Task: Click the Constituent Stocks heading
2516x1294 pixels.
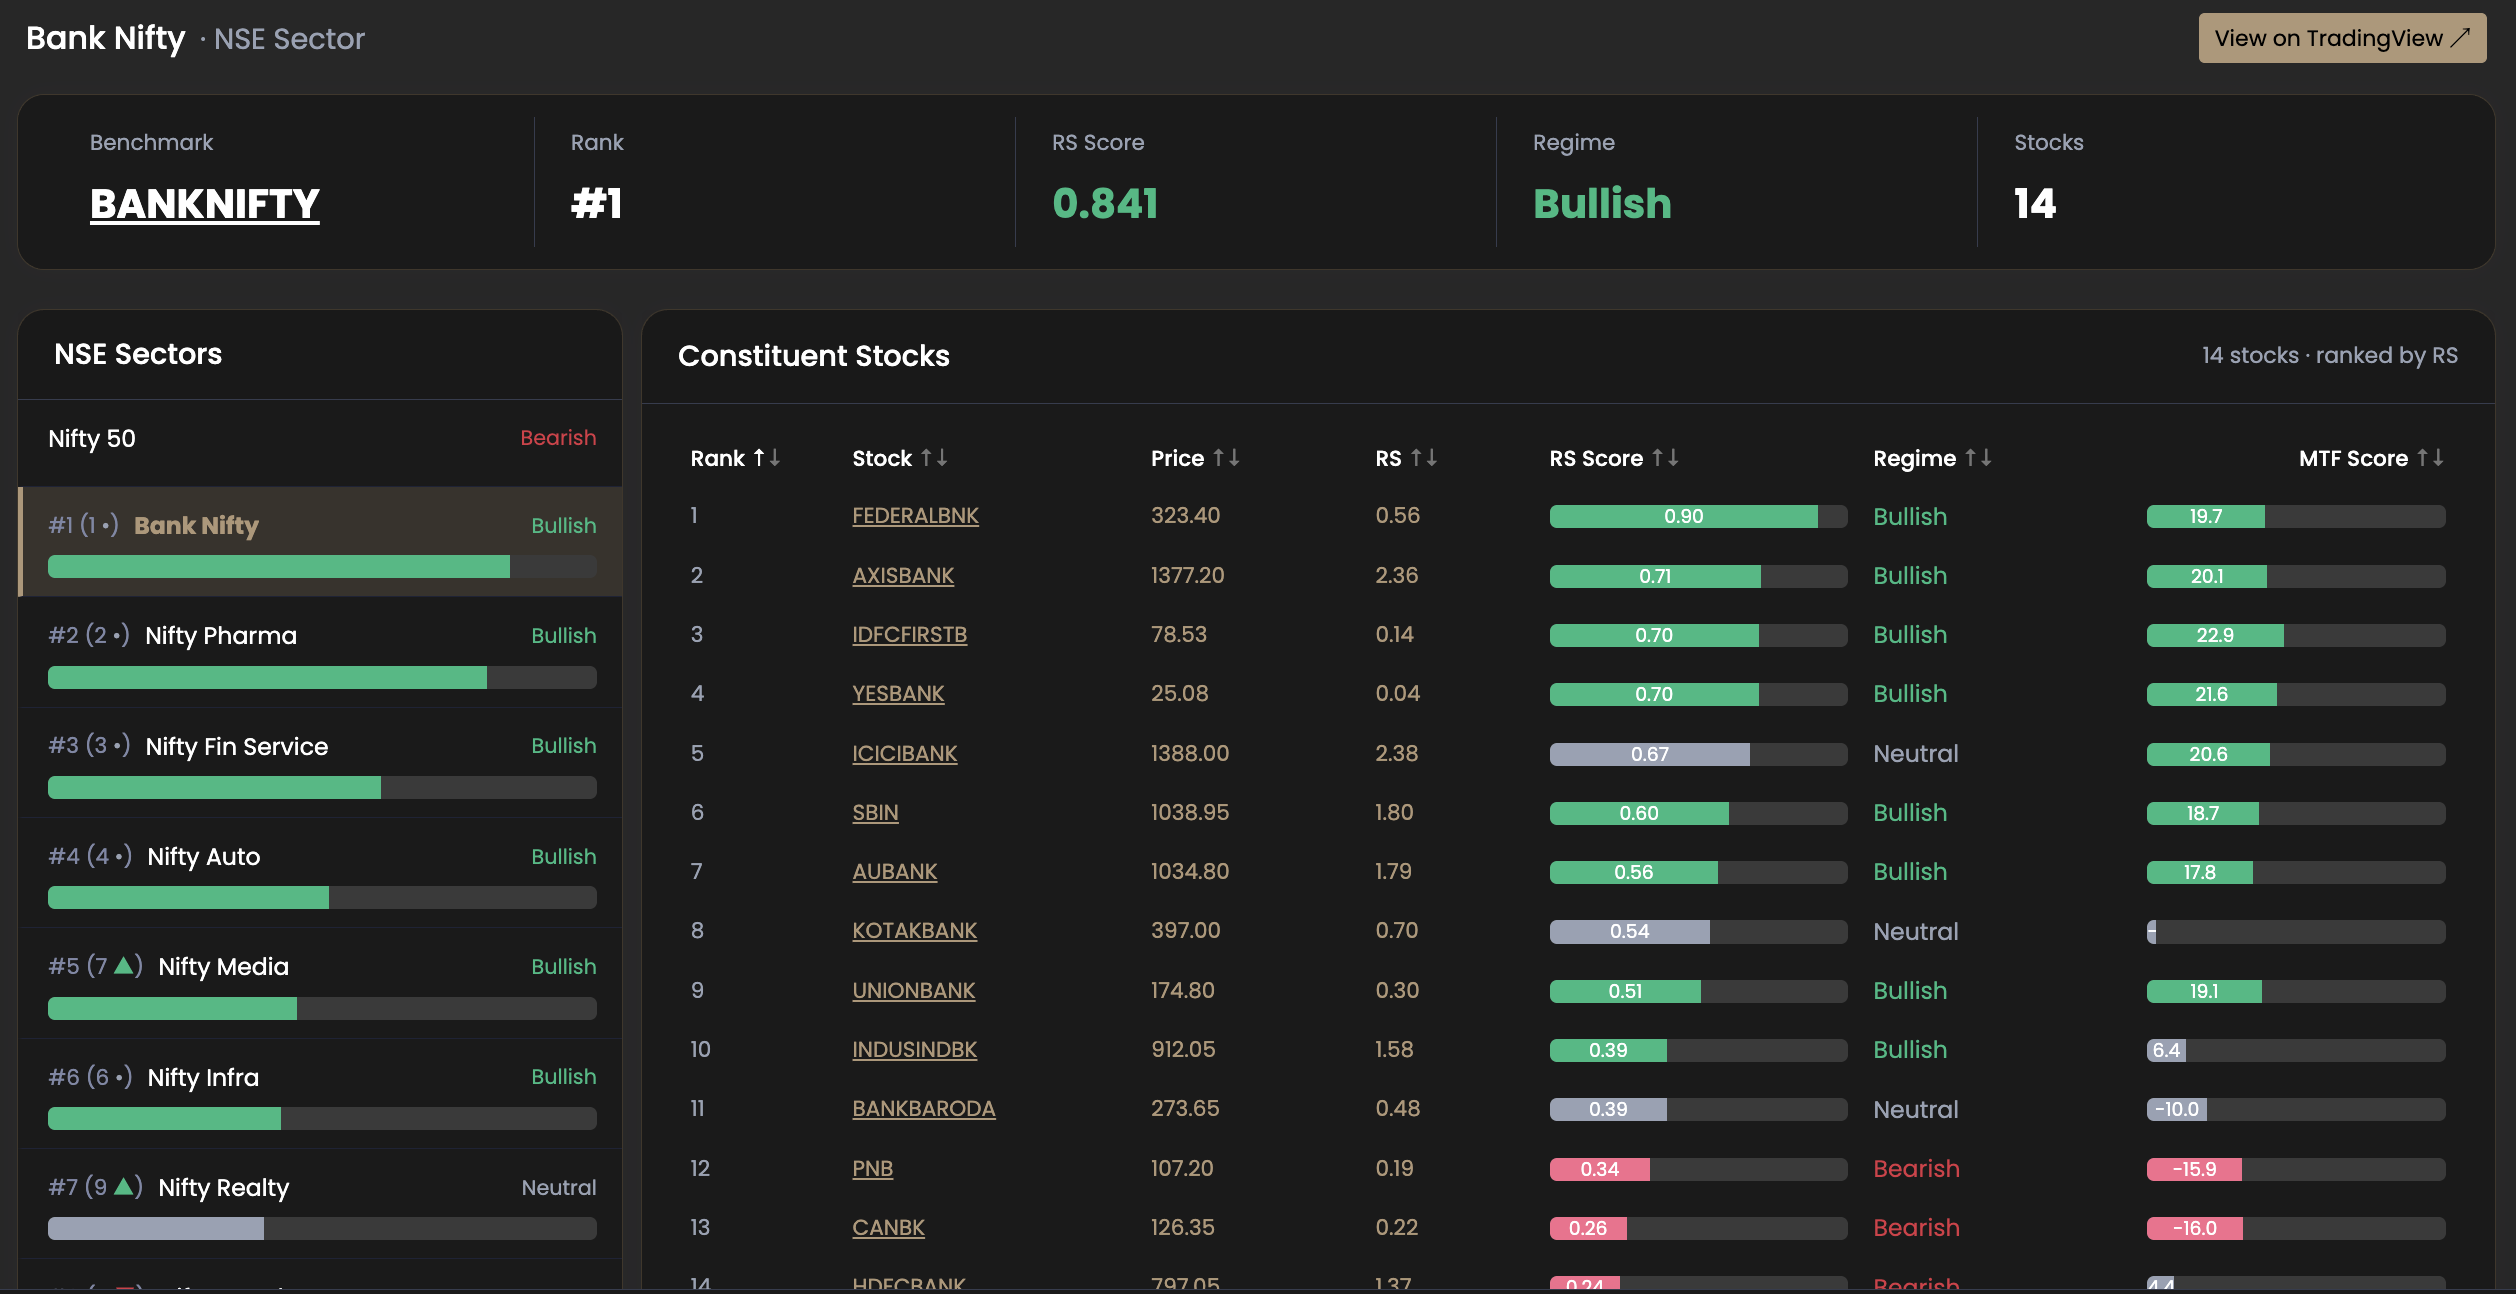Action: (814, 356)
